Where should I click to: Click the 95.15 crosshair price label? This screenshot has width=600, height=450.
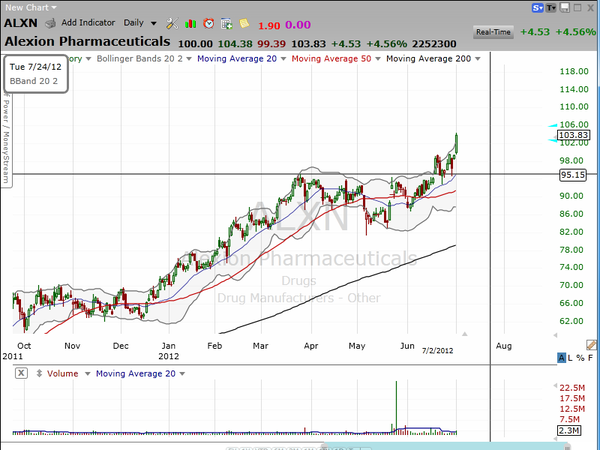click(x=573, y=175)
